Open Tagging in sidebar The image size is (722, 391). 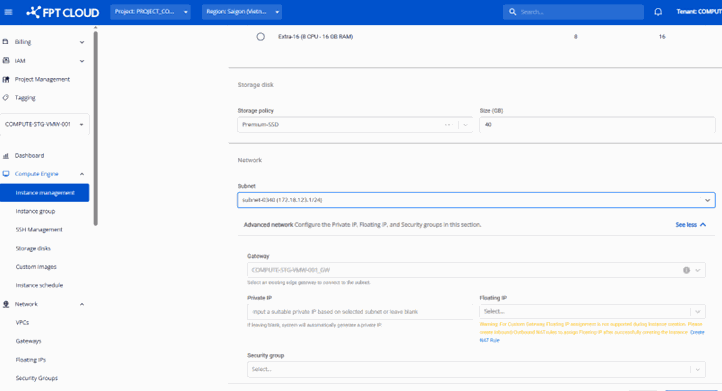click(x=25, y=98)
